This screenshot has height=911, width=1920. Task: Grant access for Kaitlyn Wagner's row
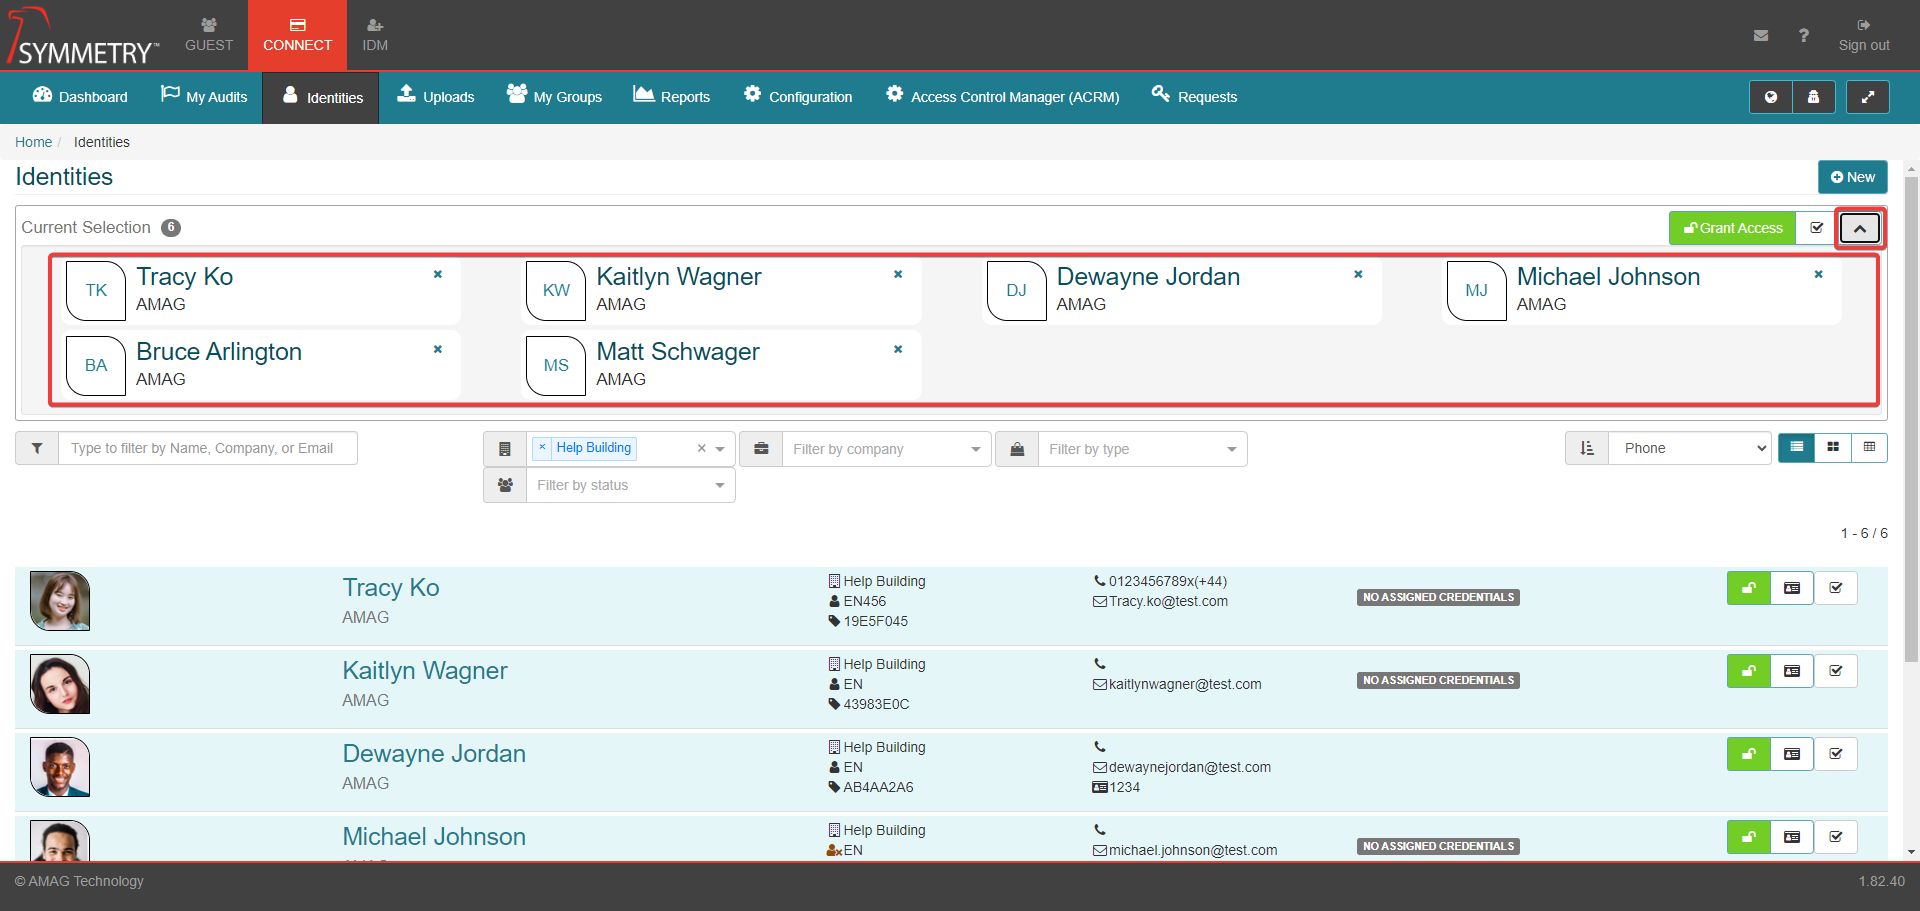(1748, 671)
